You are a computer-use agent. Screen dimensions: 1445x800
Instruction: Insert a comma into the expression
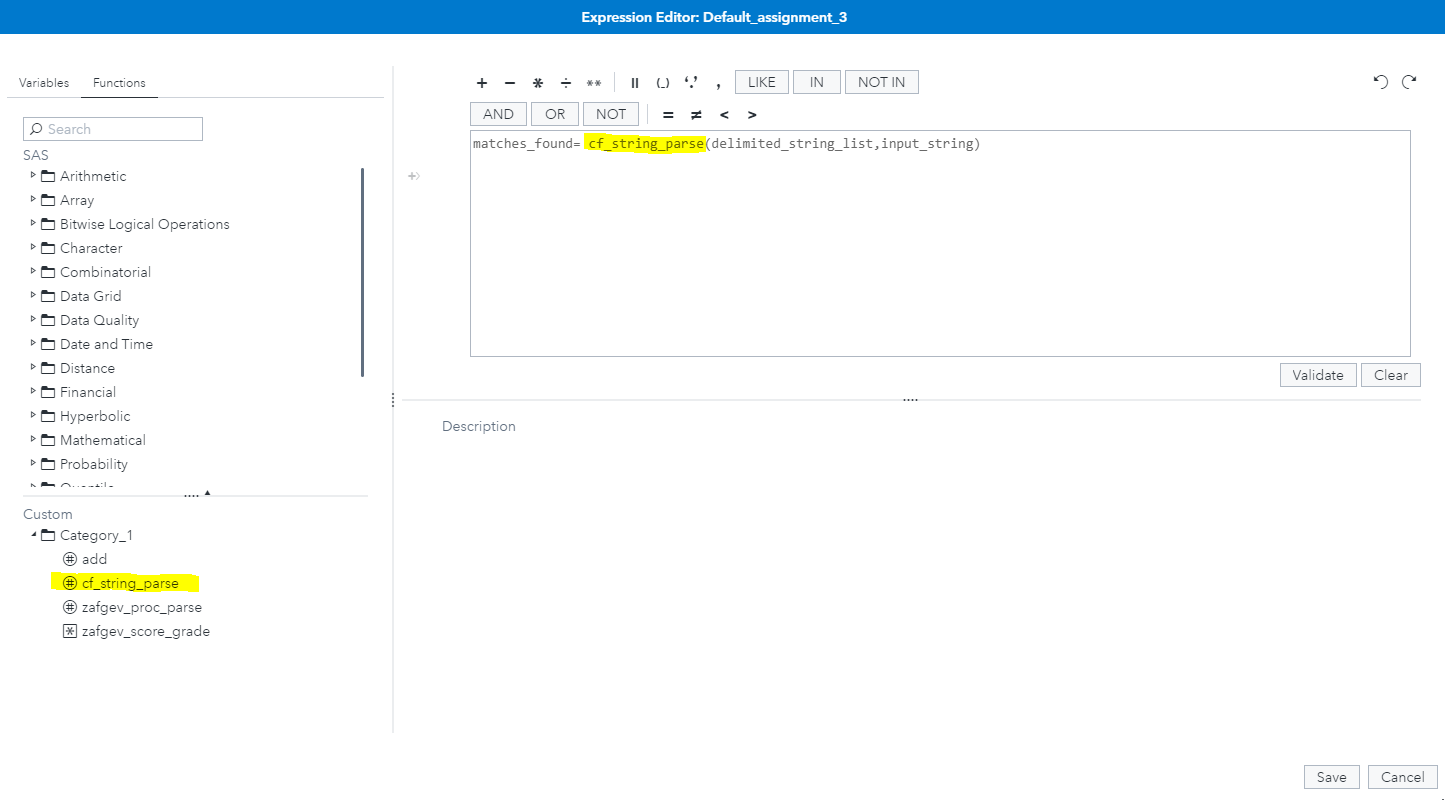718,83
